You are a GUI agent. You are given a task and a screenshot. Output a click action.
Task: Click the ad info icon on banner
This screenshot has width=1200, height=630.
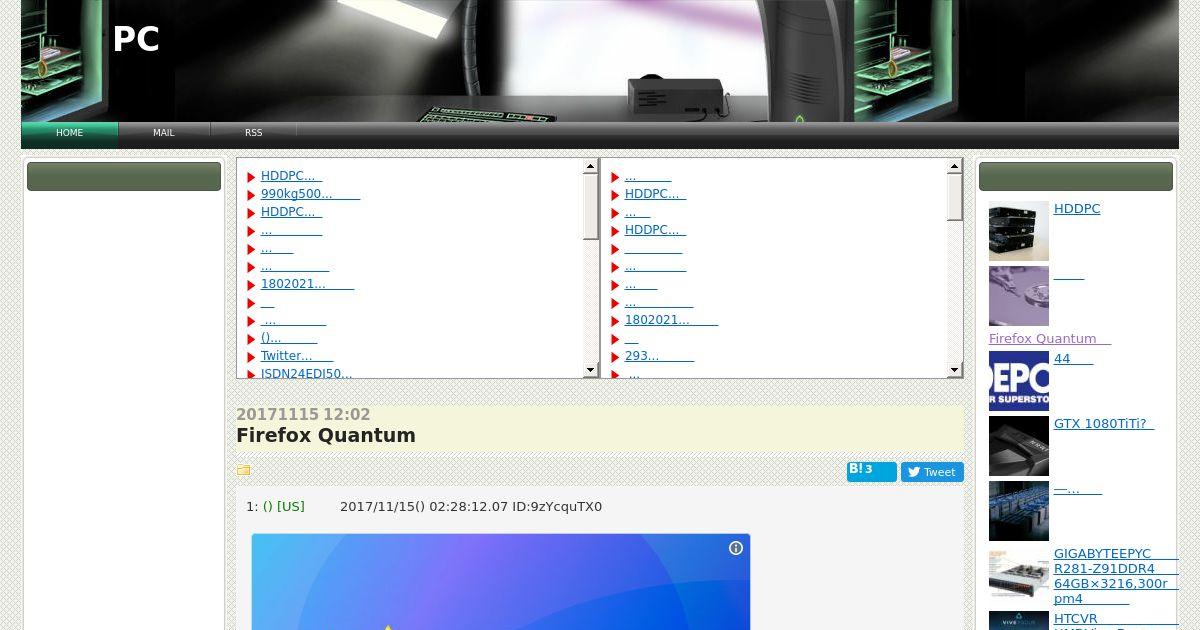pos(736,548)
